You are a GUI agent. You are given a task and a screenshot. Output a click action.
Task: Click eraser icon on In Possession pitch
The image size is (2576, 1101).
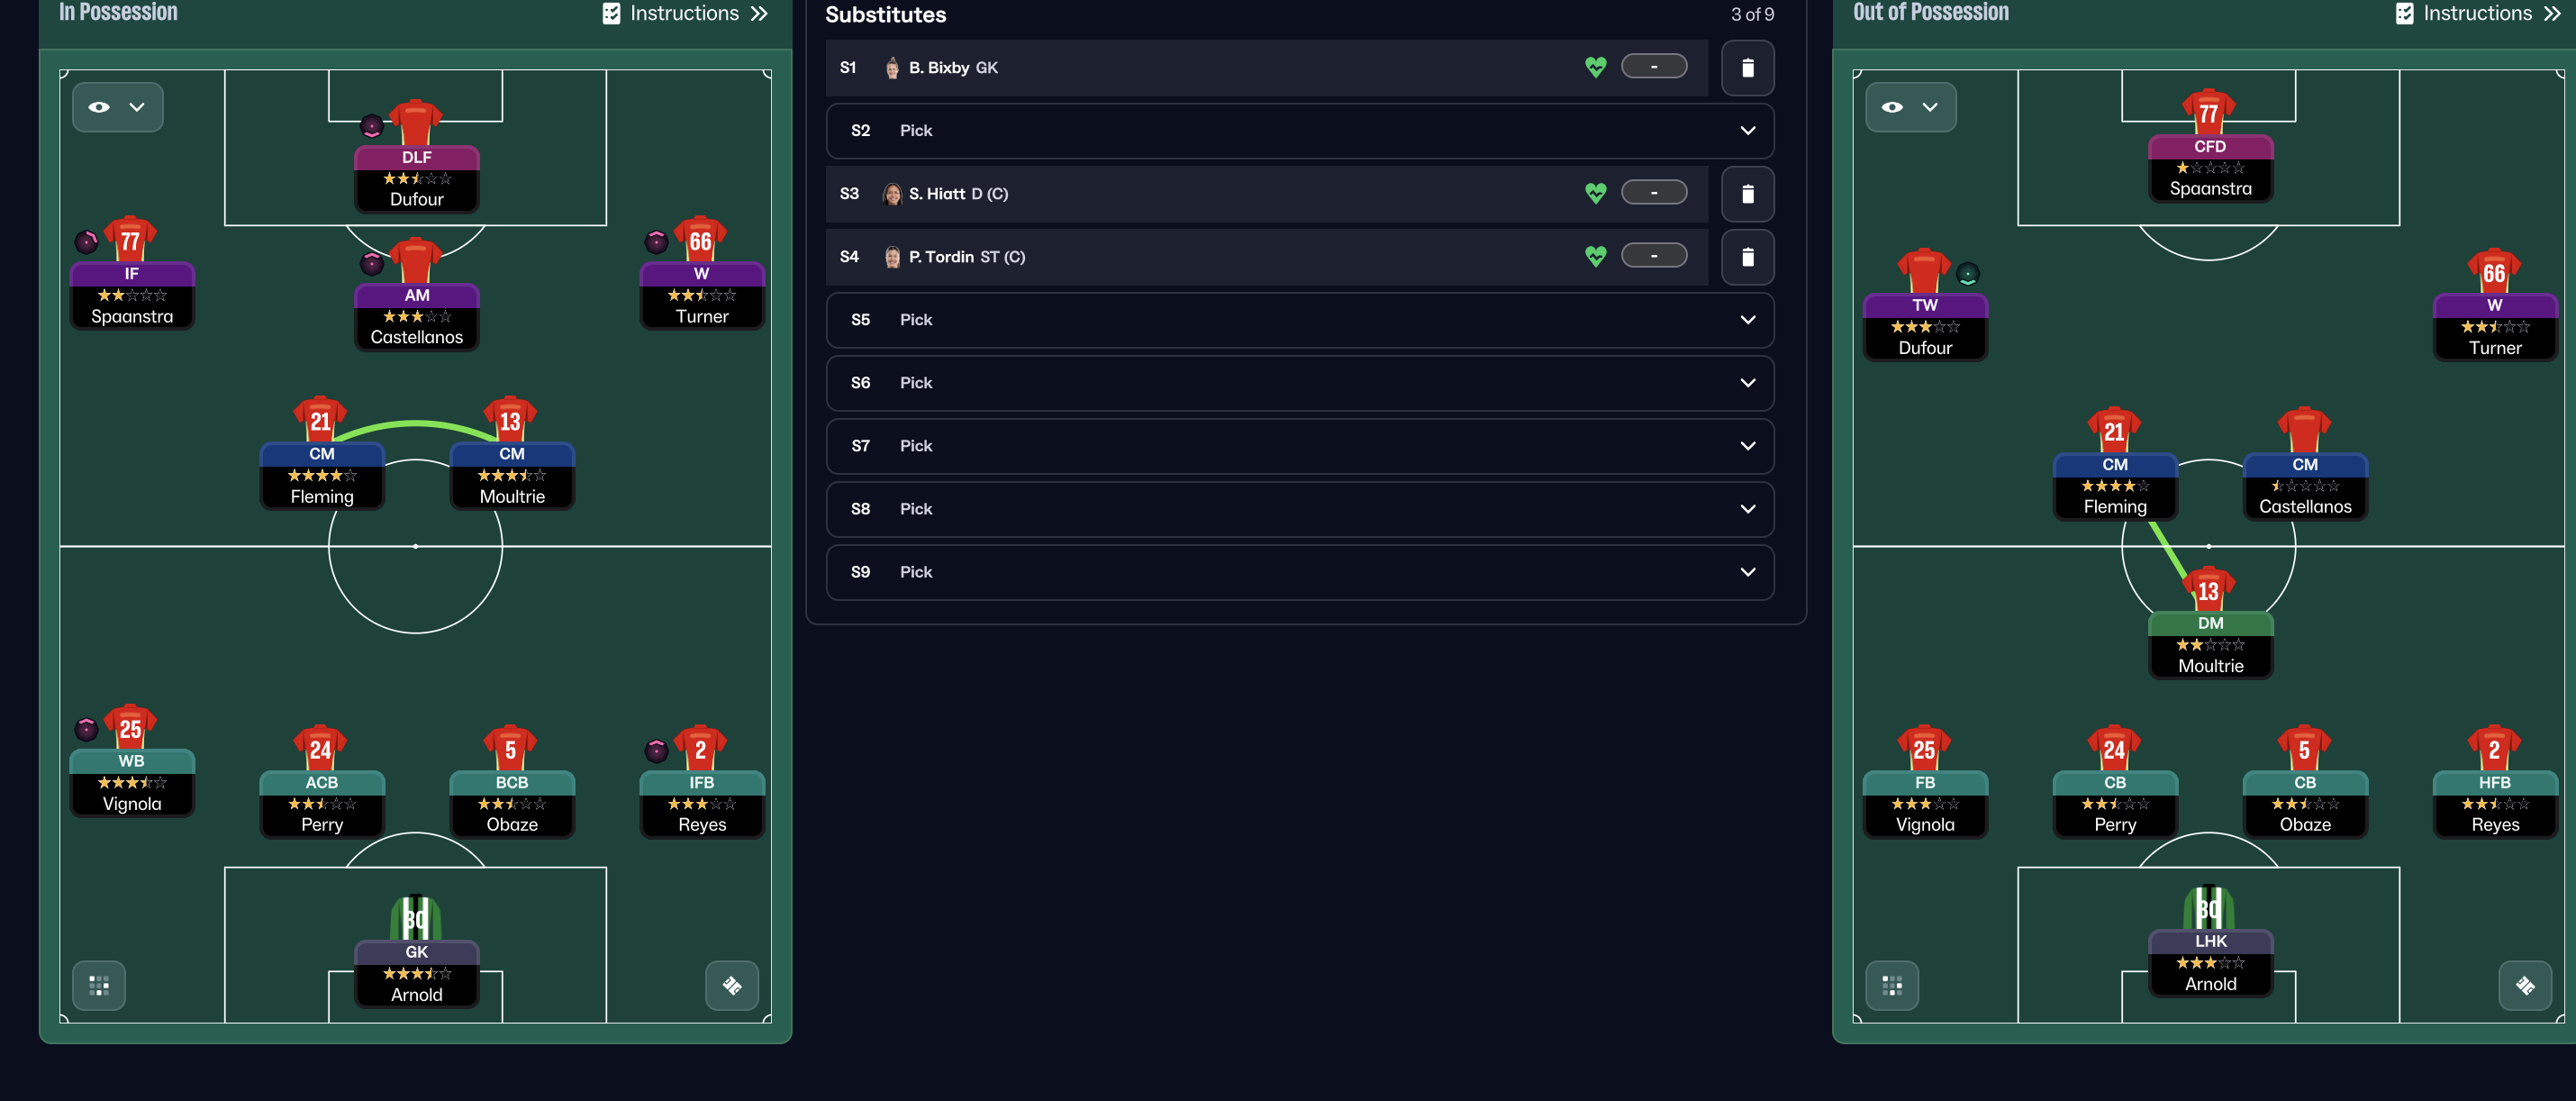[732, 986]
